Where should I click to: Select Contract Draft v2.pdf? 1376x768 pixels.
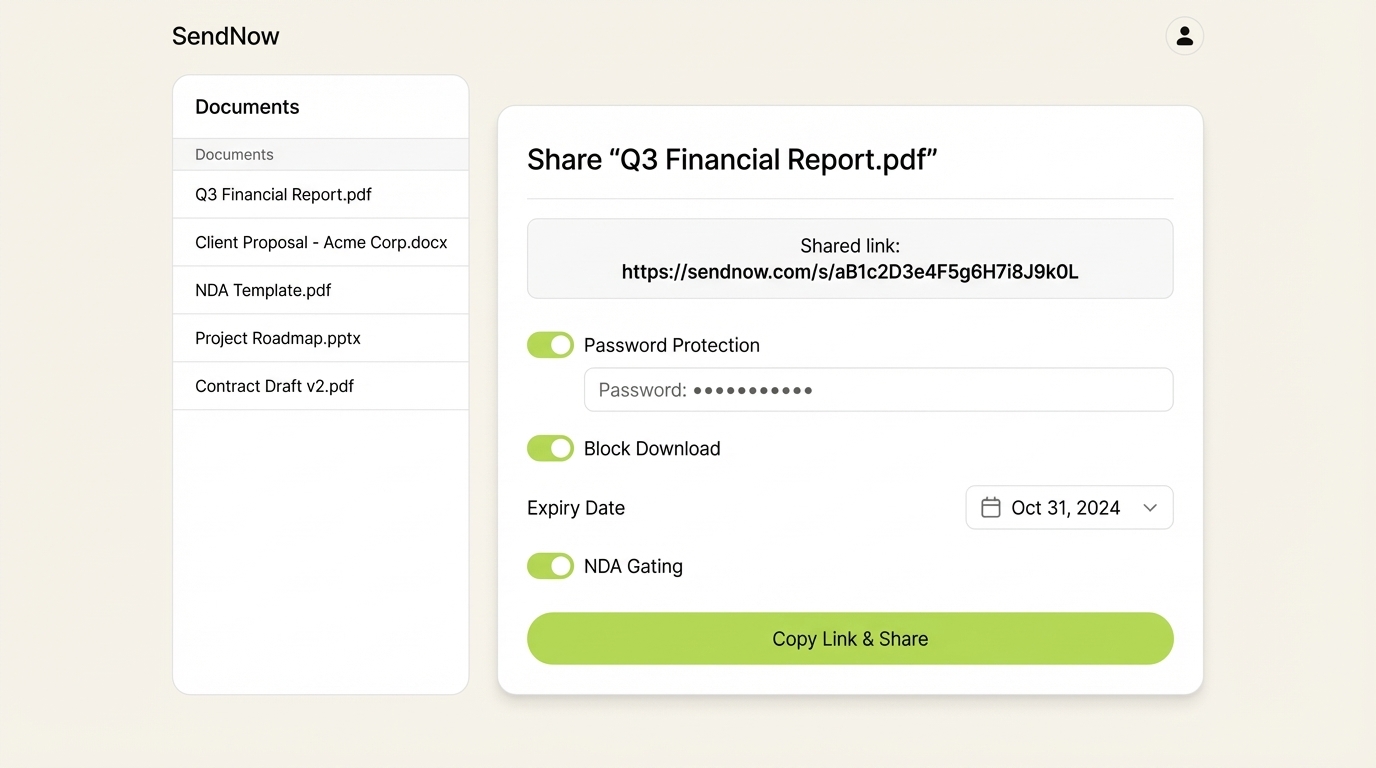tap(274, 385)
